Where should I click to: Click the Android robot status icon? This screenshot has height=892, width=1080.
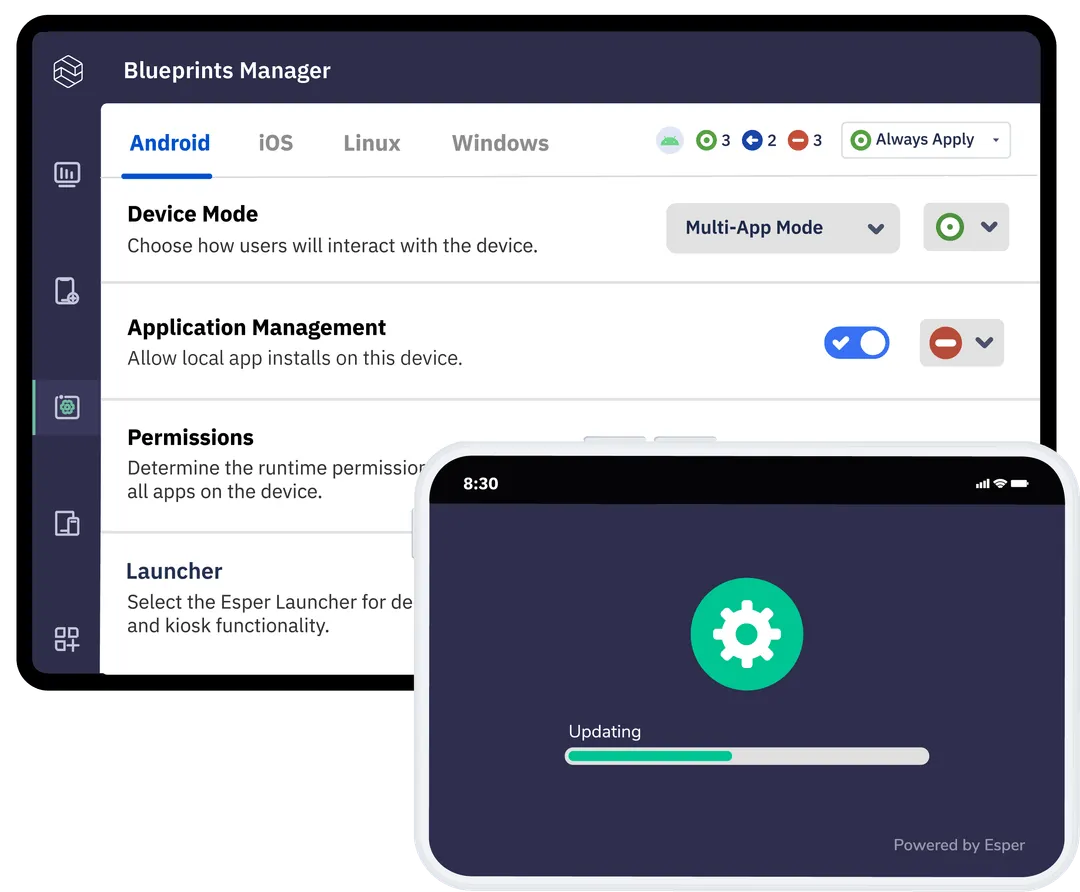click(x=669, y=141)
